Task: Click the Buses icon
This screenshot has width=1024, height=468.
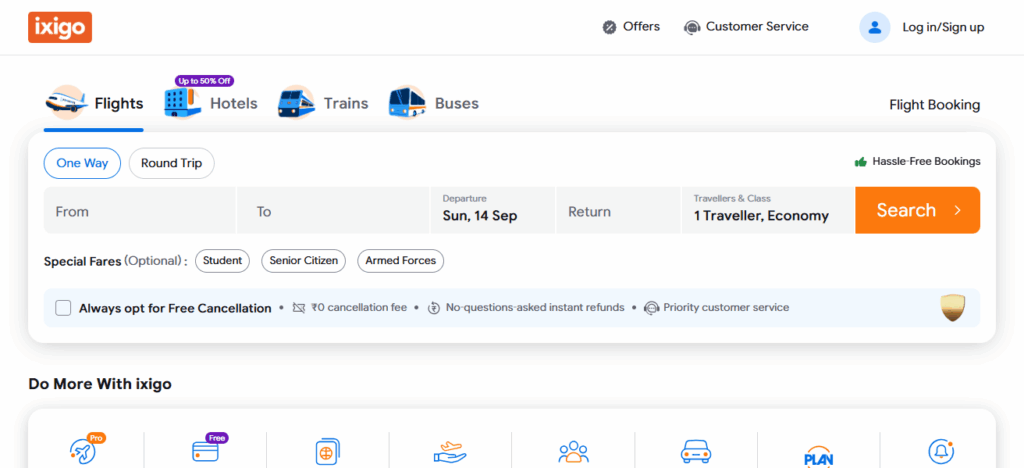Action: [408, 103]
